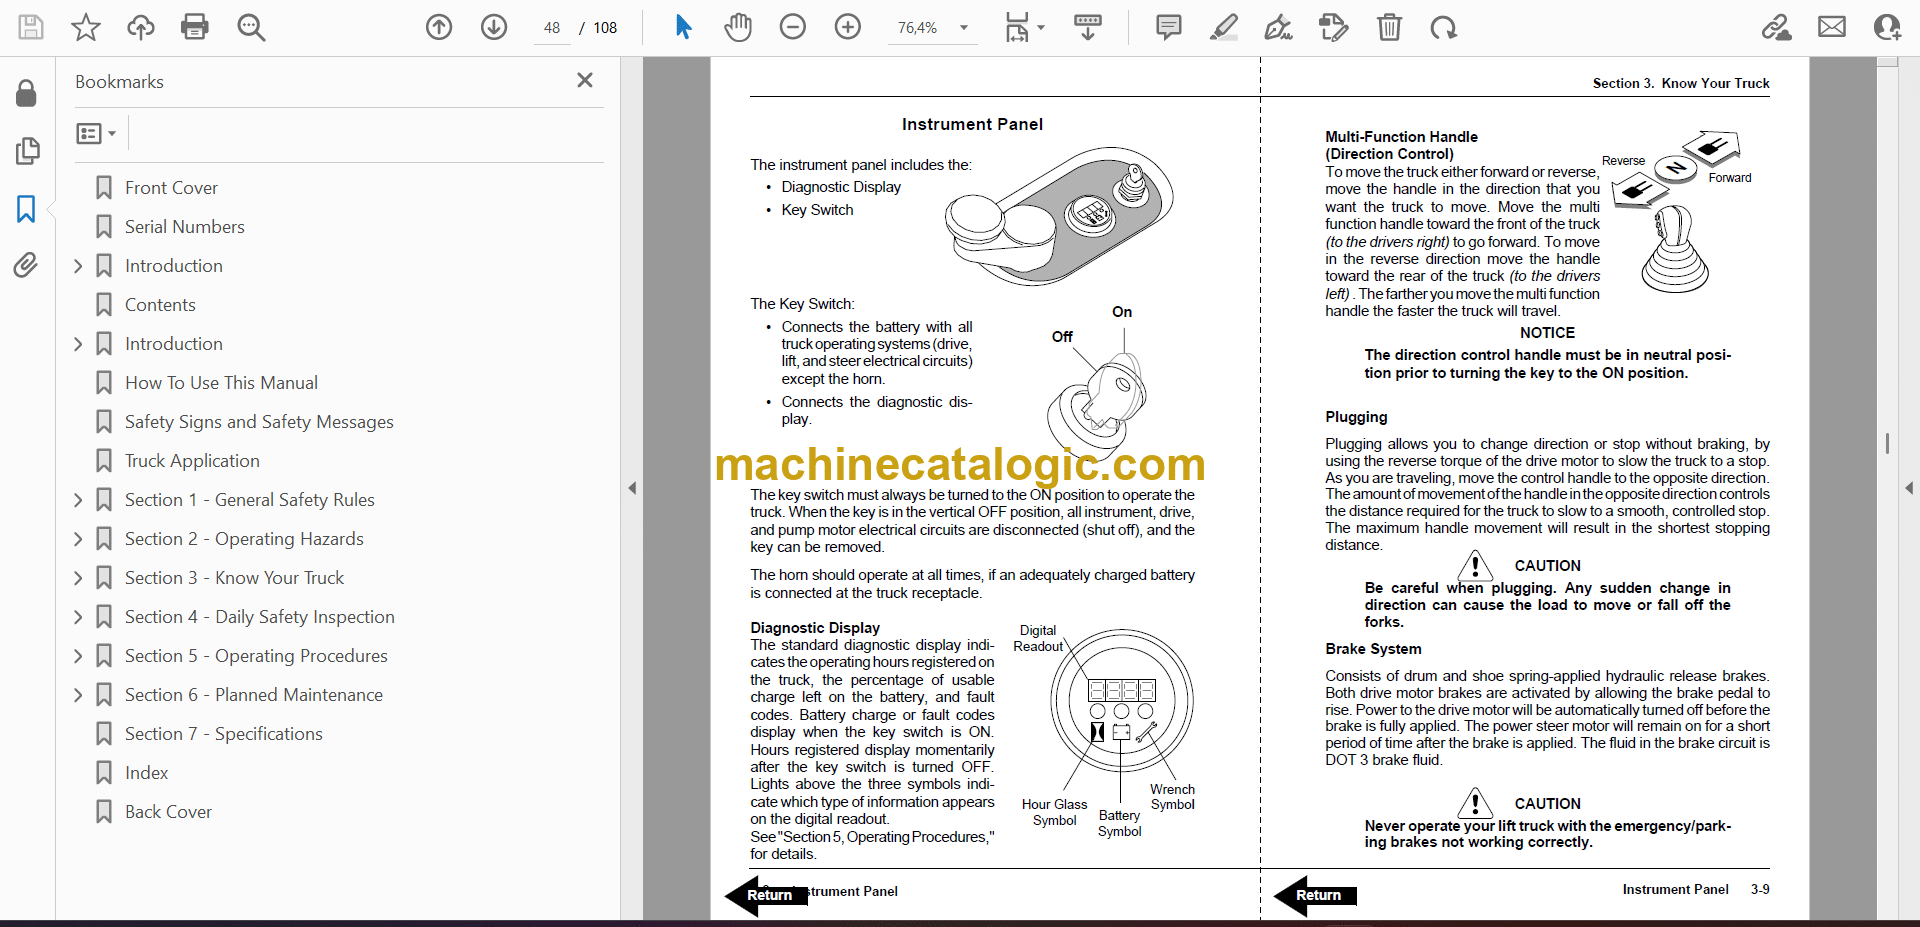Image resolution: width=1920 pixels, height=927 pixels.
Task: Collapse the left navigation pane arrow
Action: pos(632,488)
